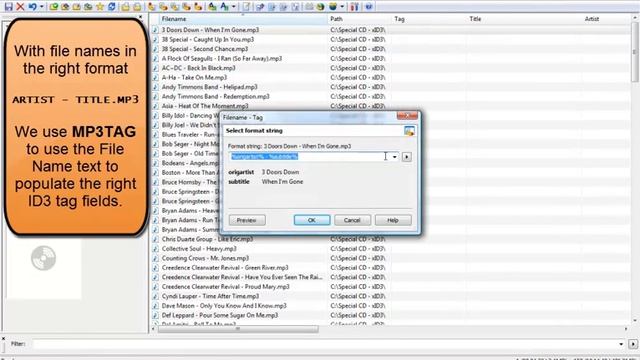Open the Actions quick dropdown arrow
This screenshot has height=360, width=640.
point(233,7)
